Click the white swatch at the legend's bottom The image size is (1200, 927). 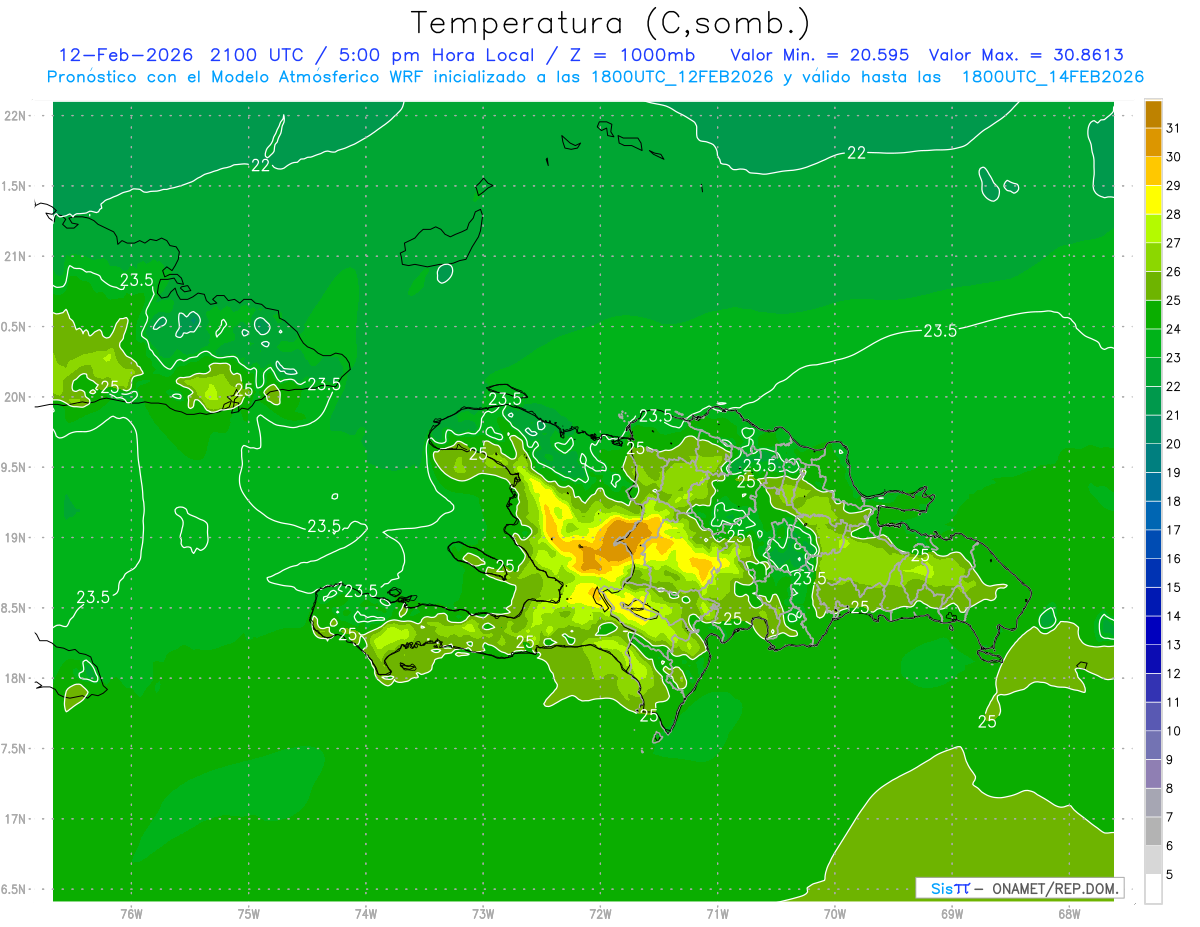(1153, 888)
